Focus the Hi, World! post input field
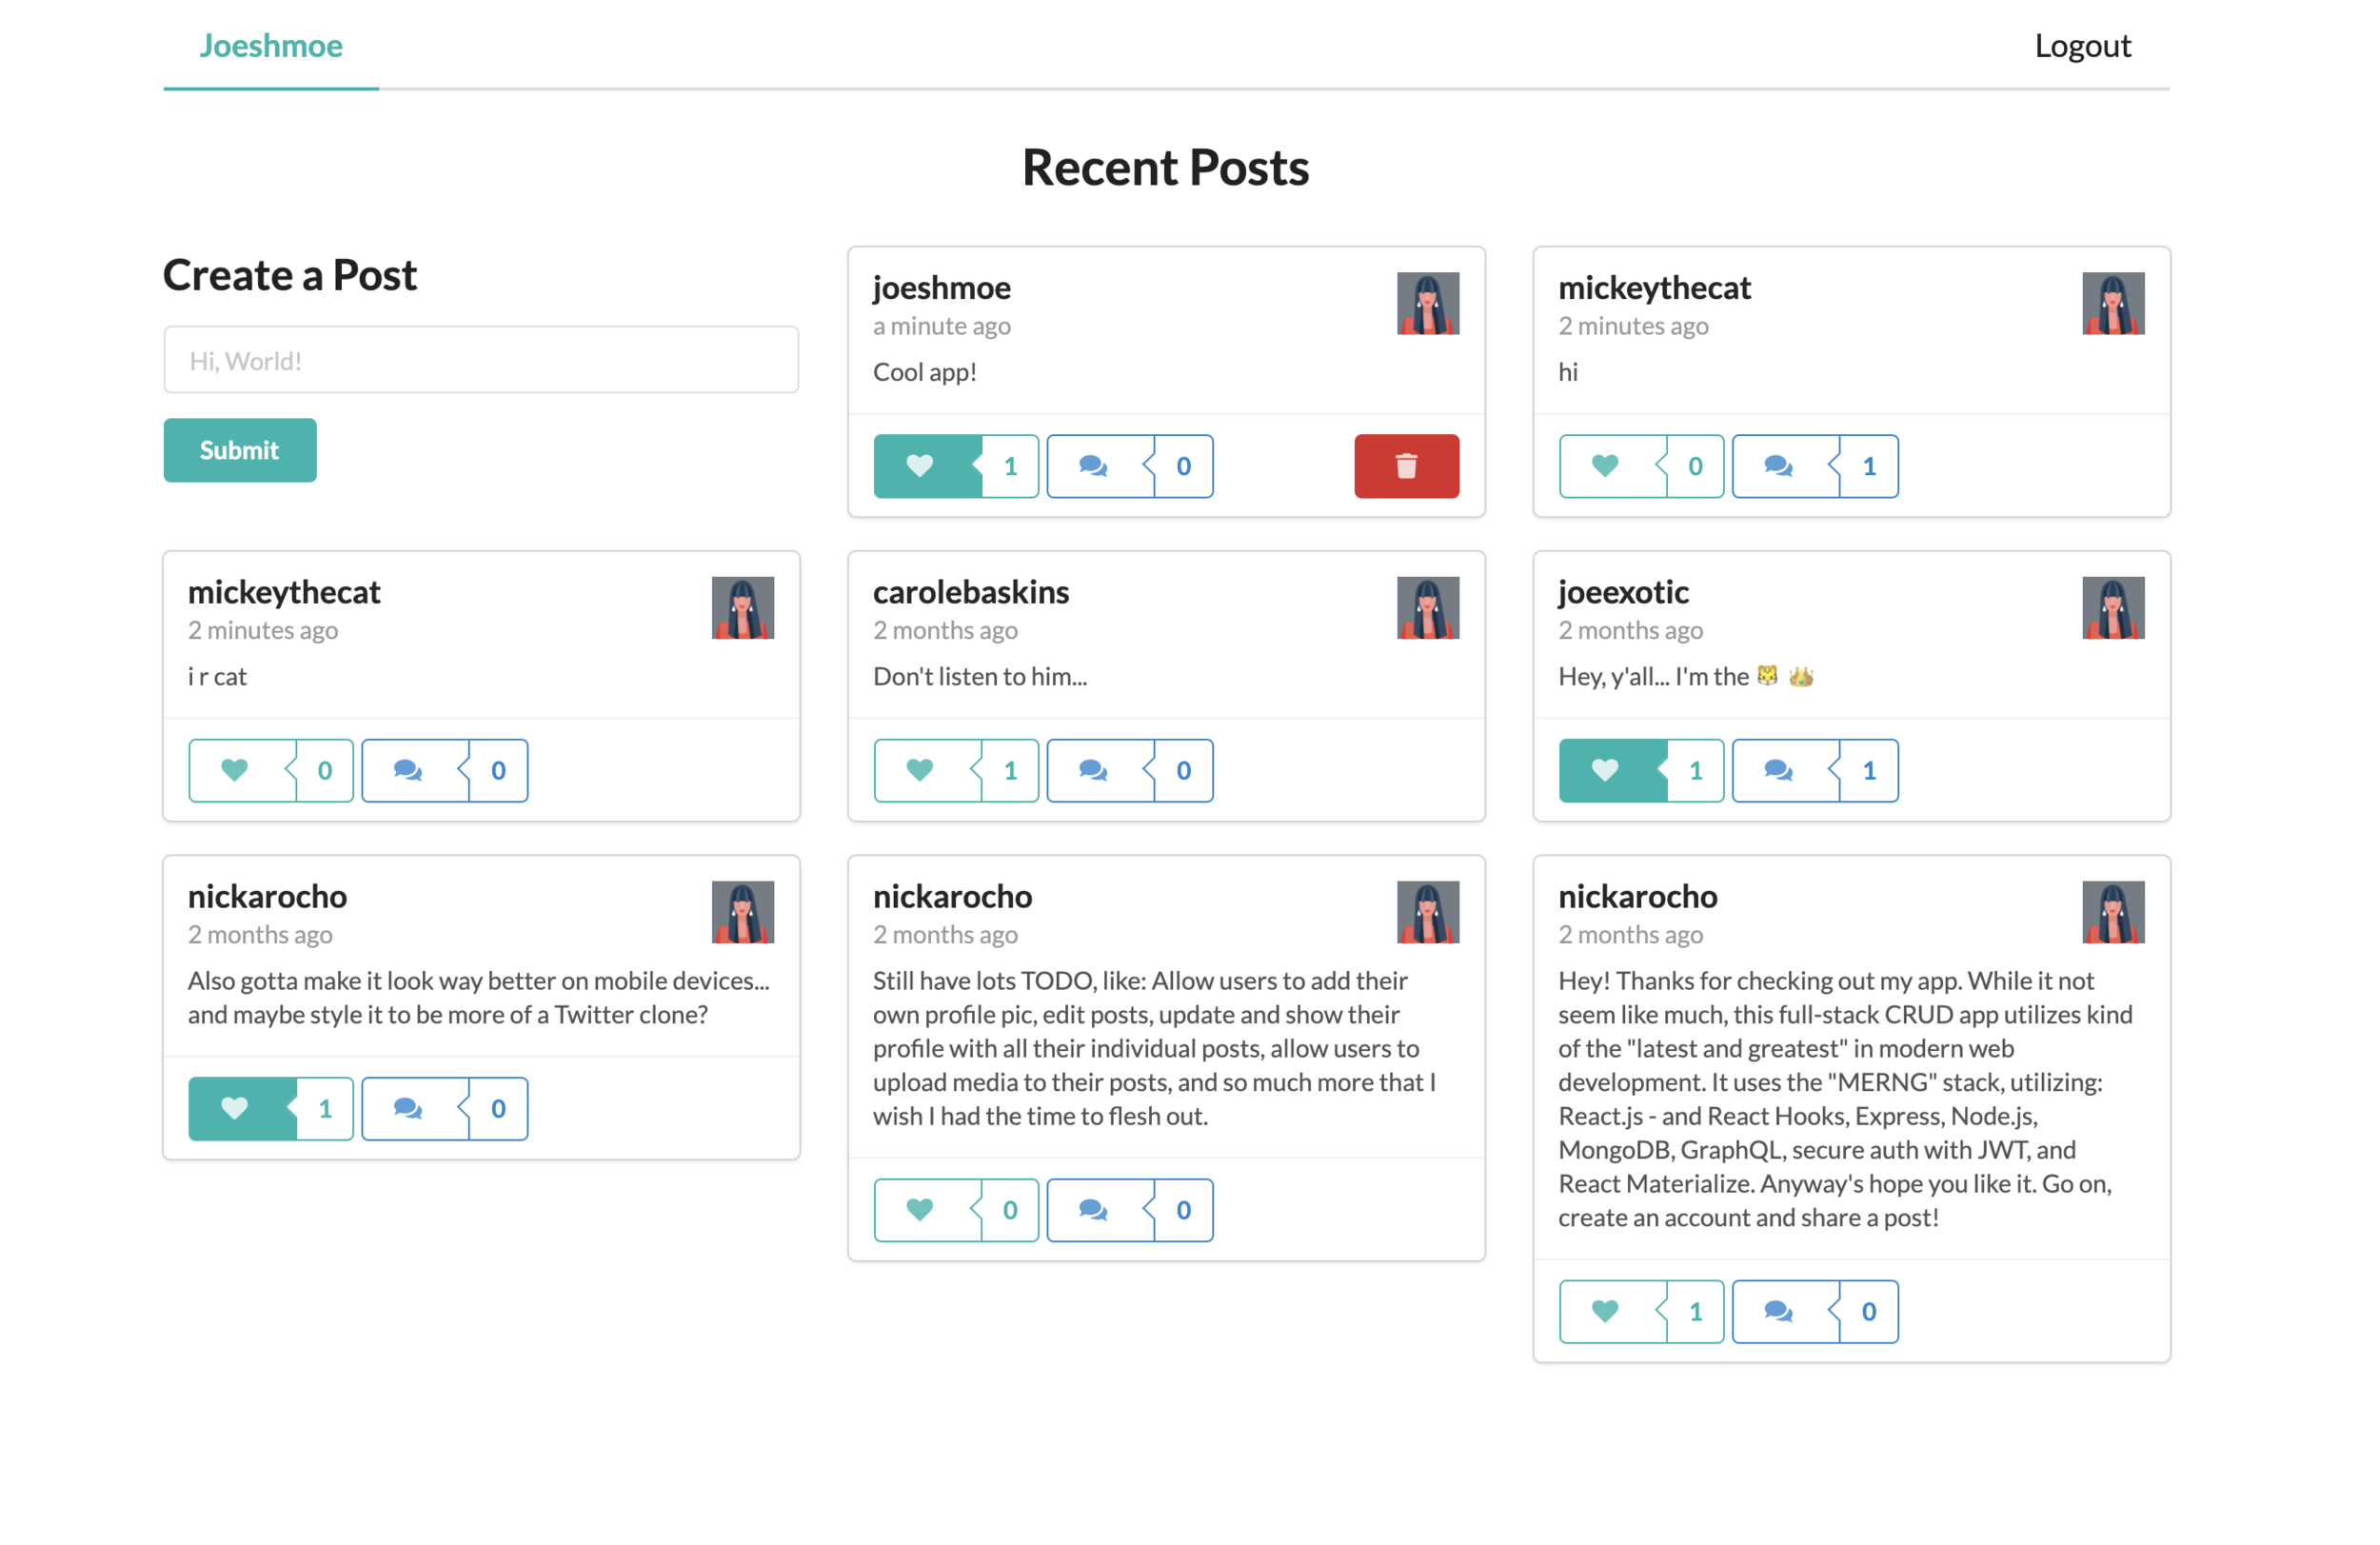 [481, 360]
